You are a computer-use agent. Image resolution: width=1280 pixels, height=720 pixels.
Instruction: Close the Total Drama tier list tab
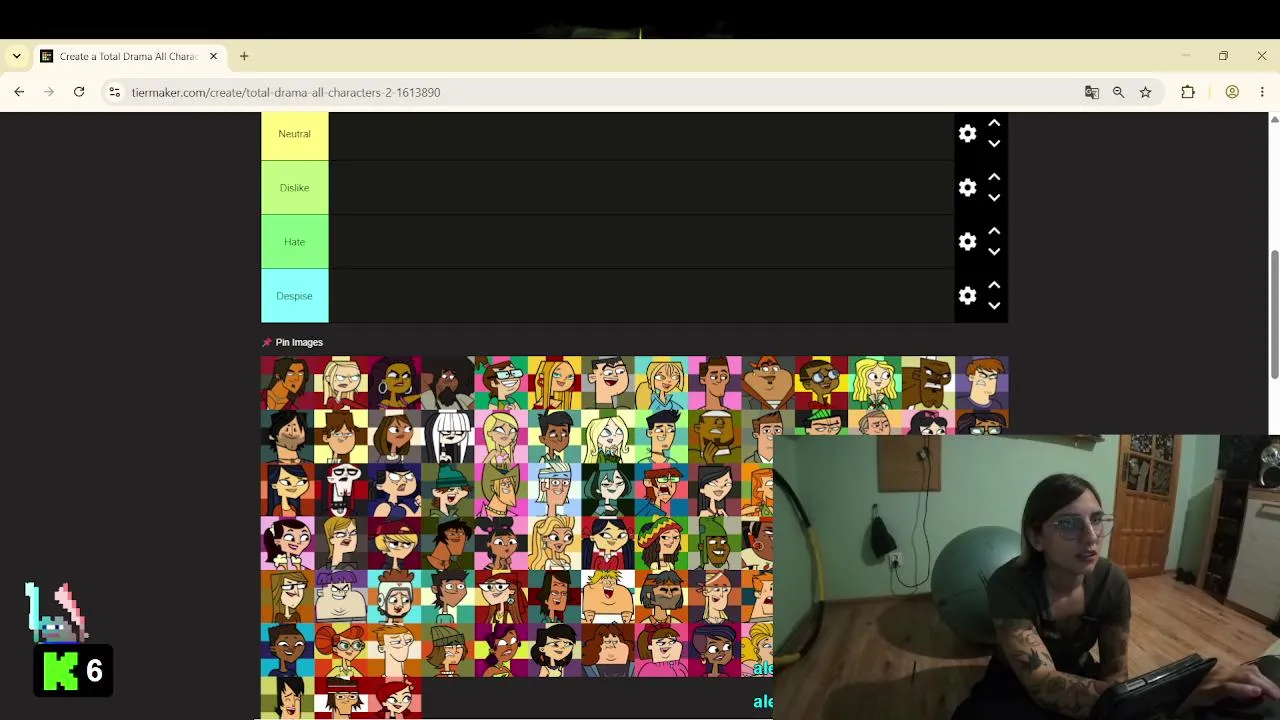pos(213,56)
